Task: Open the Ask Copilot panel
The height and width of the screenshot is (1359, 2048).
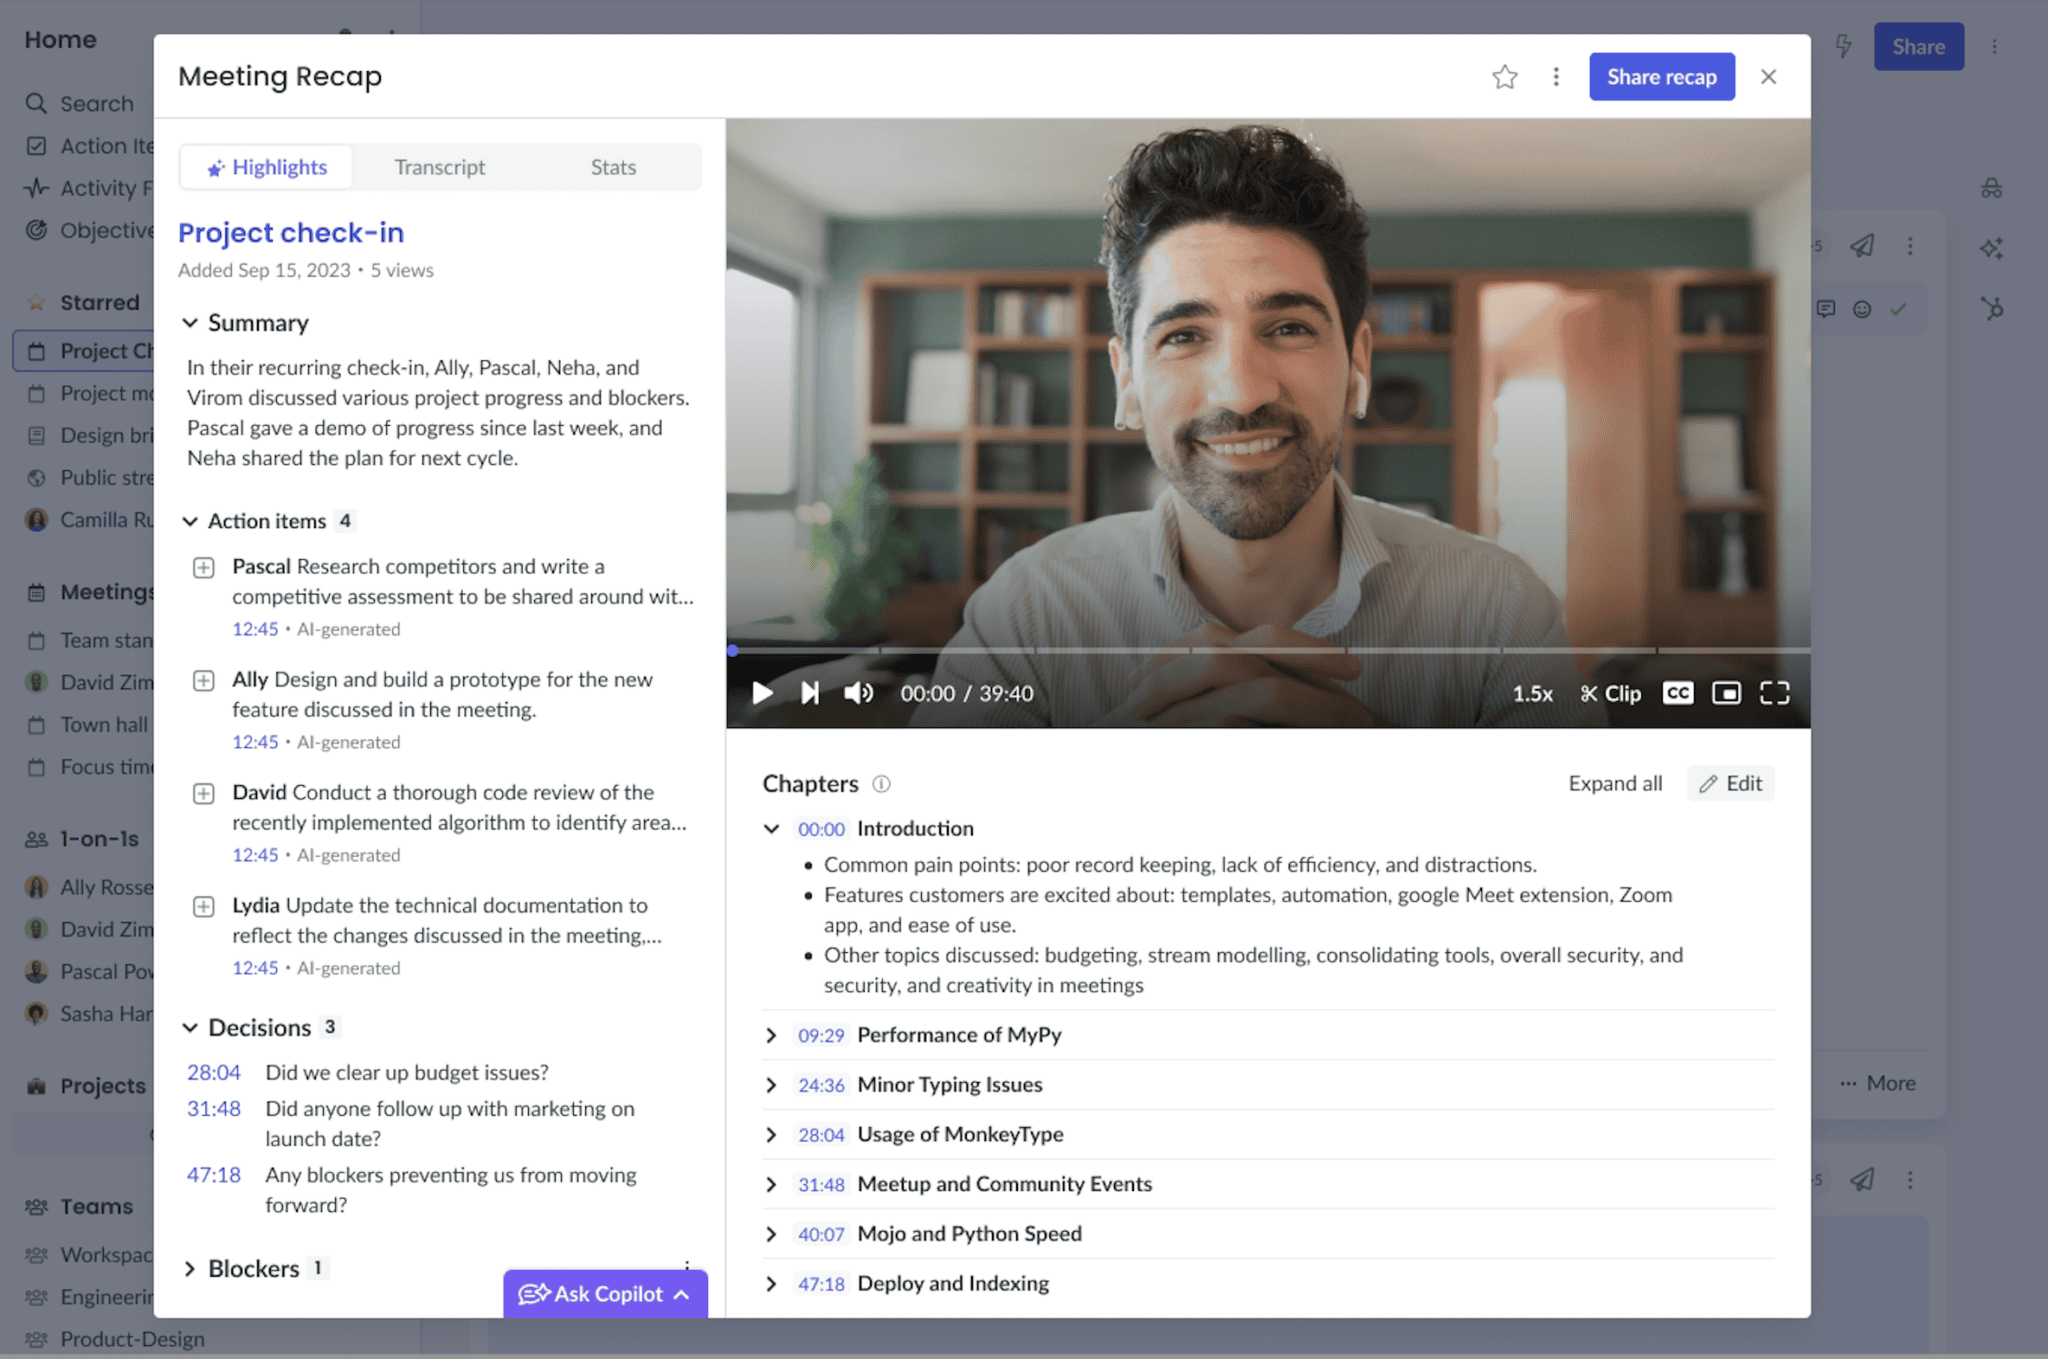Action: coord(605,1294)
